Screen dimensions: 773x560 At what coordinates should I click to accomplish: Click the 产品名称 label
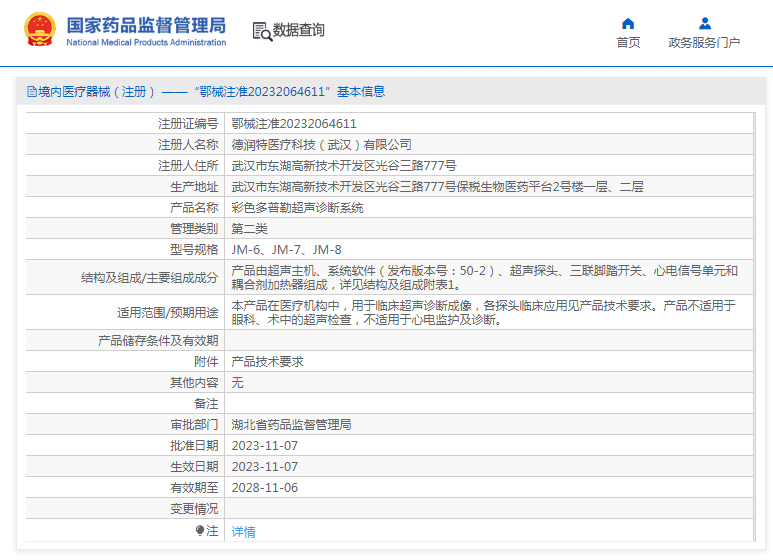pos(194,208)
